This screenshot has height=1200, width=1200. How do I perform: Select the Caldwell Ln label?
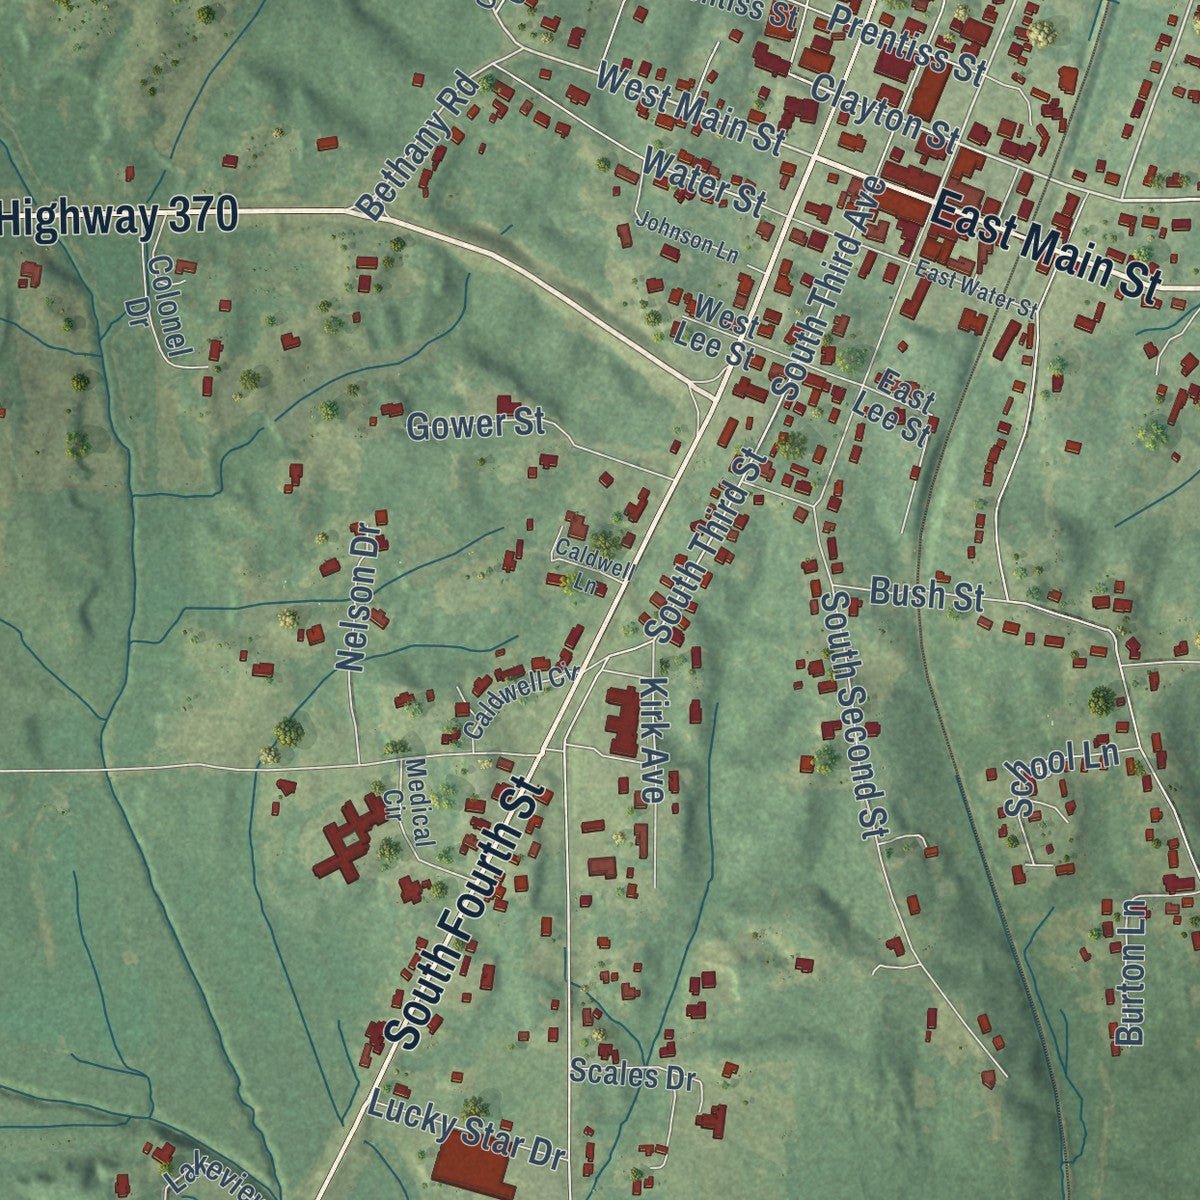(x=594, y=567)
